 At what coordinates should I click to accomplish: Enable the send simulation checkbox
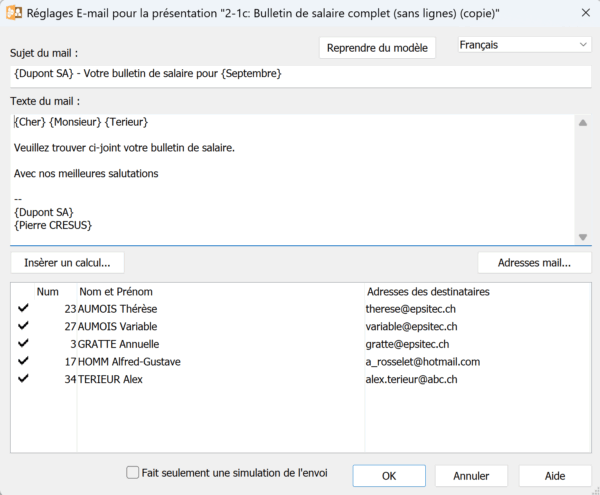133,473
